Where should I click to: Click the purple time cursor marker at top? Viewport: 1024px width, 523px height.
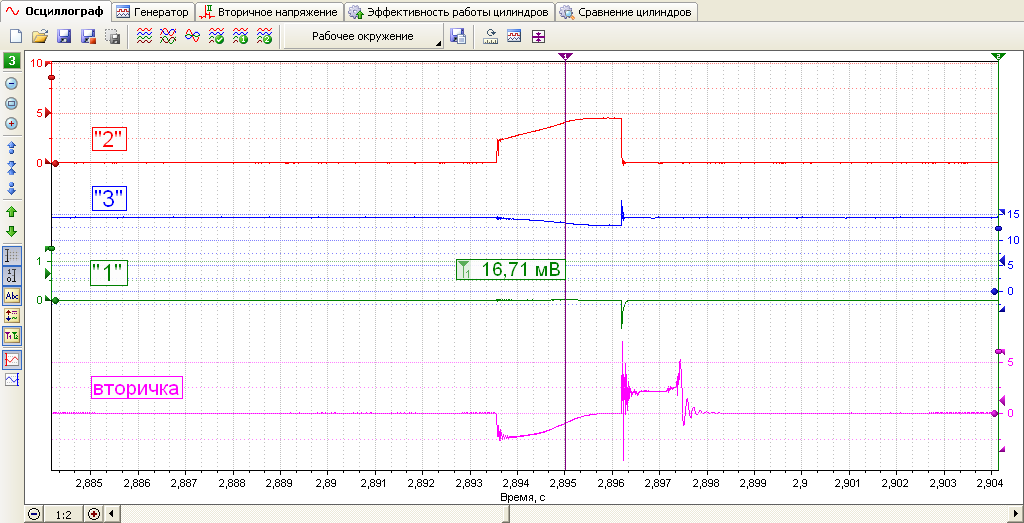point(565,57)
